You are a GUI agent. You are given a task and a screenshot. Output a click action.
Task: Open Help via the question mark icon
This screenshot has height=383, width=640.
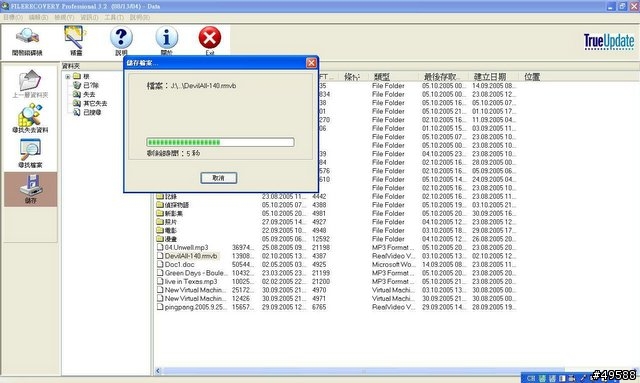pos(121,41)
